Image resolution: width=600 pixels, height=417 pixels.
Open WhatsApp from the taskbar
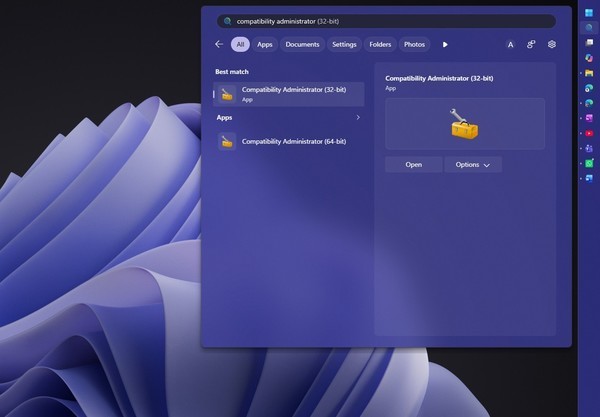click(589, 163)
